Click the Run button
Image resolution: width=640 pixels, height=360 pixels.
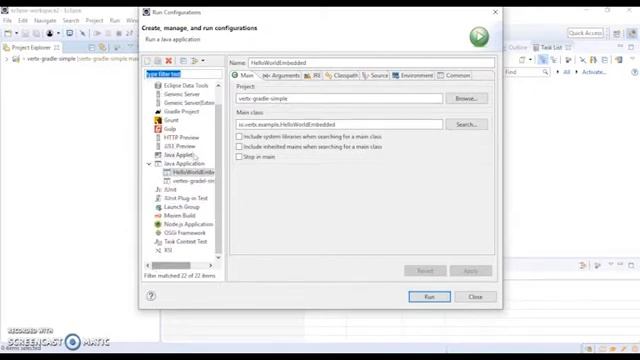[x=429, y=297]
